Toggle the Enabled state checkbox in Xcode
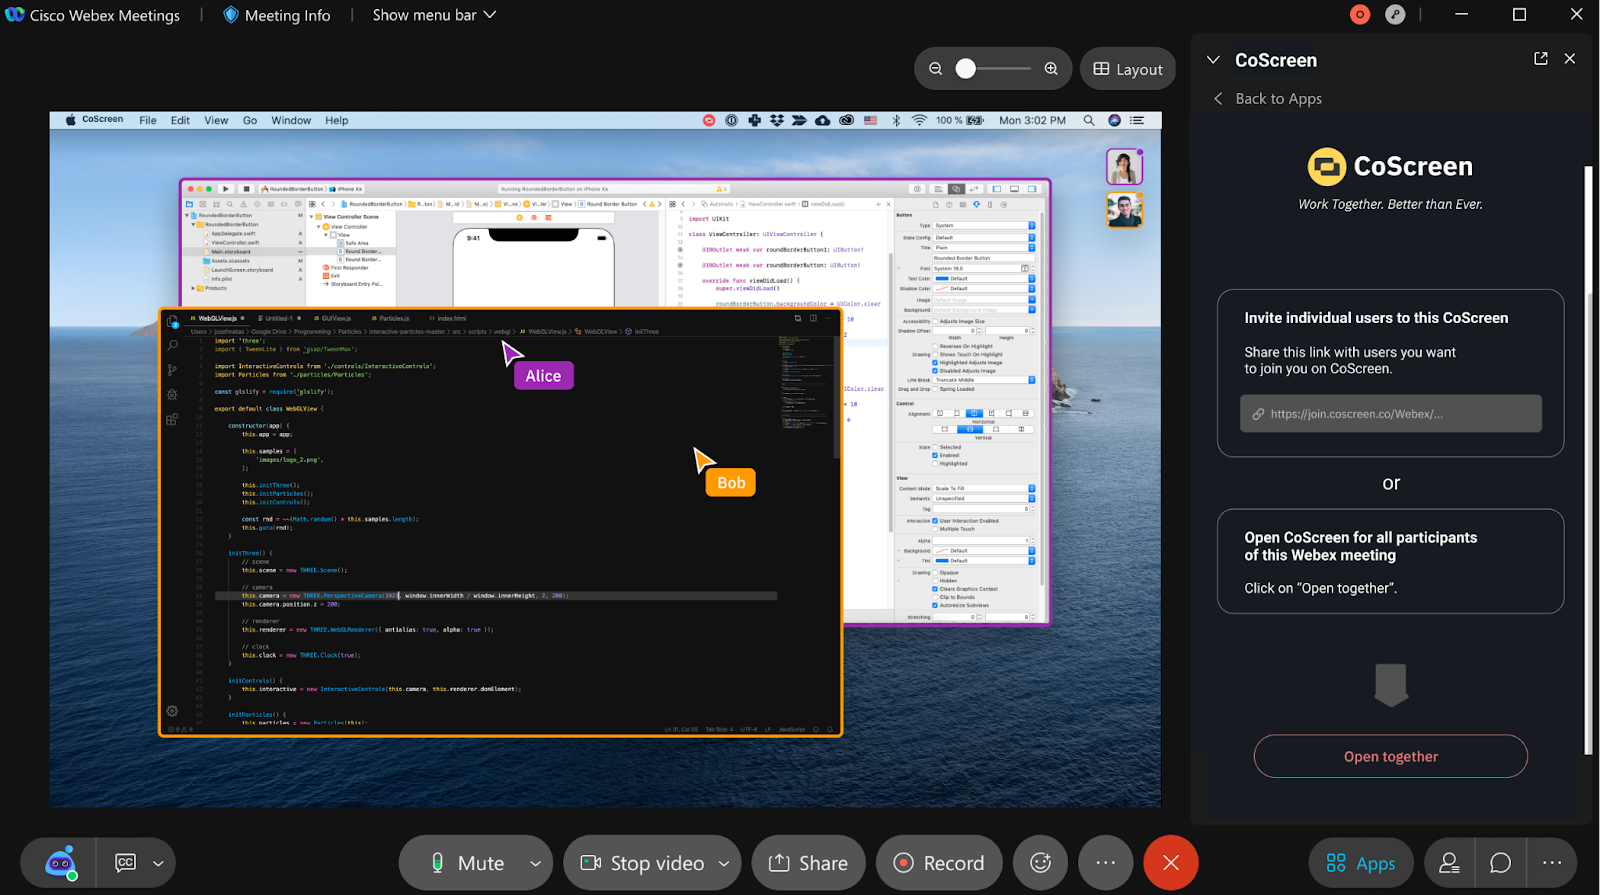The image size is (1600, 895). (935, 455)
